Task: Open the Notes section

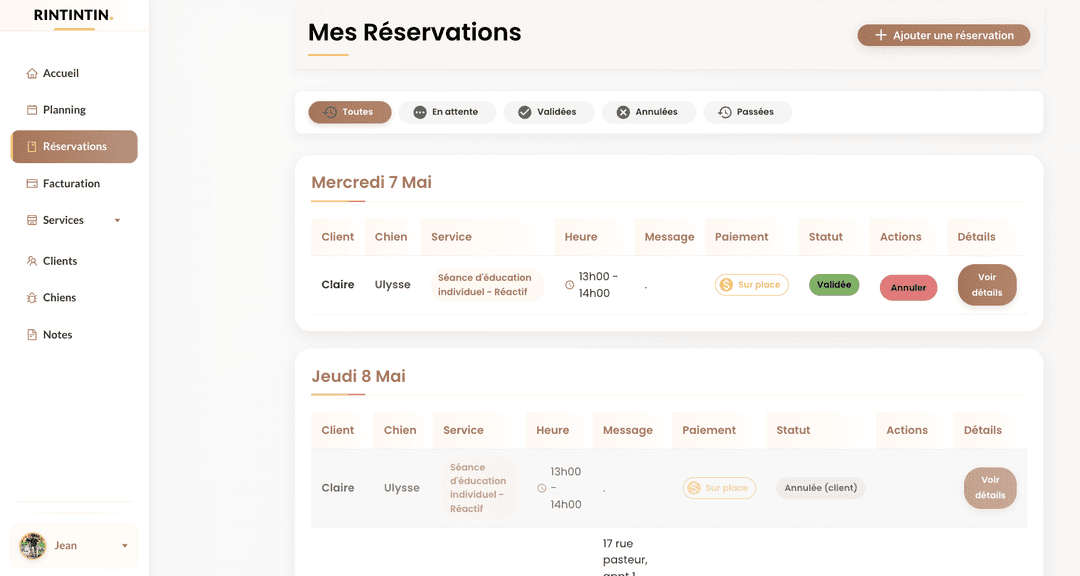Action: pyautogui.click(x=57, y=335)
